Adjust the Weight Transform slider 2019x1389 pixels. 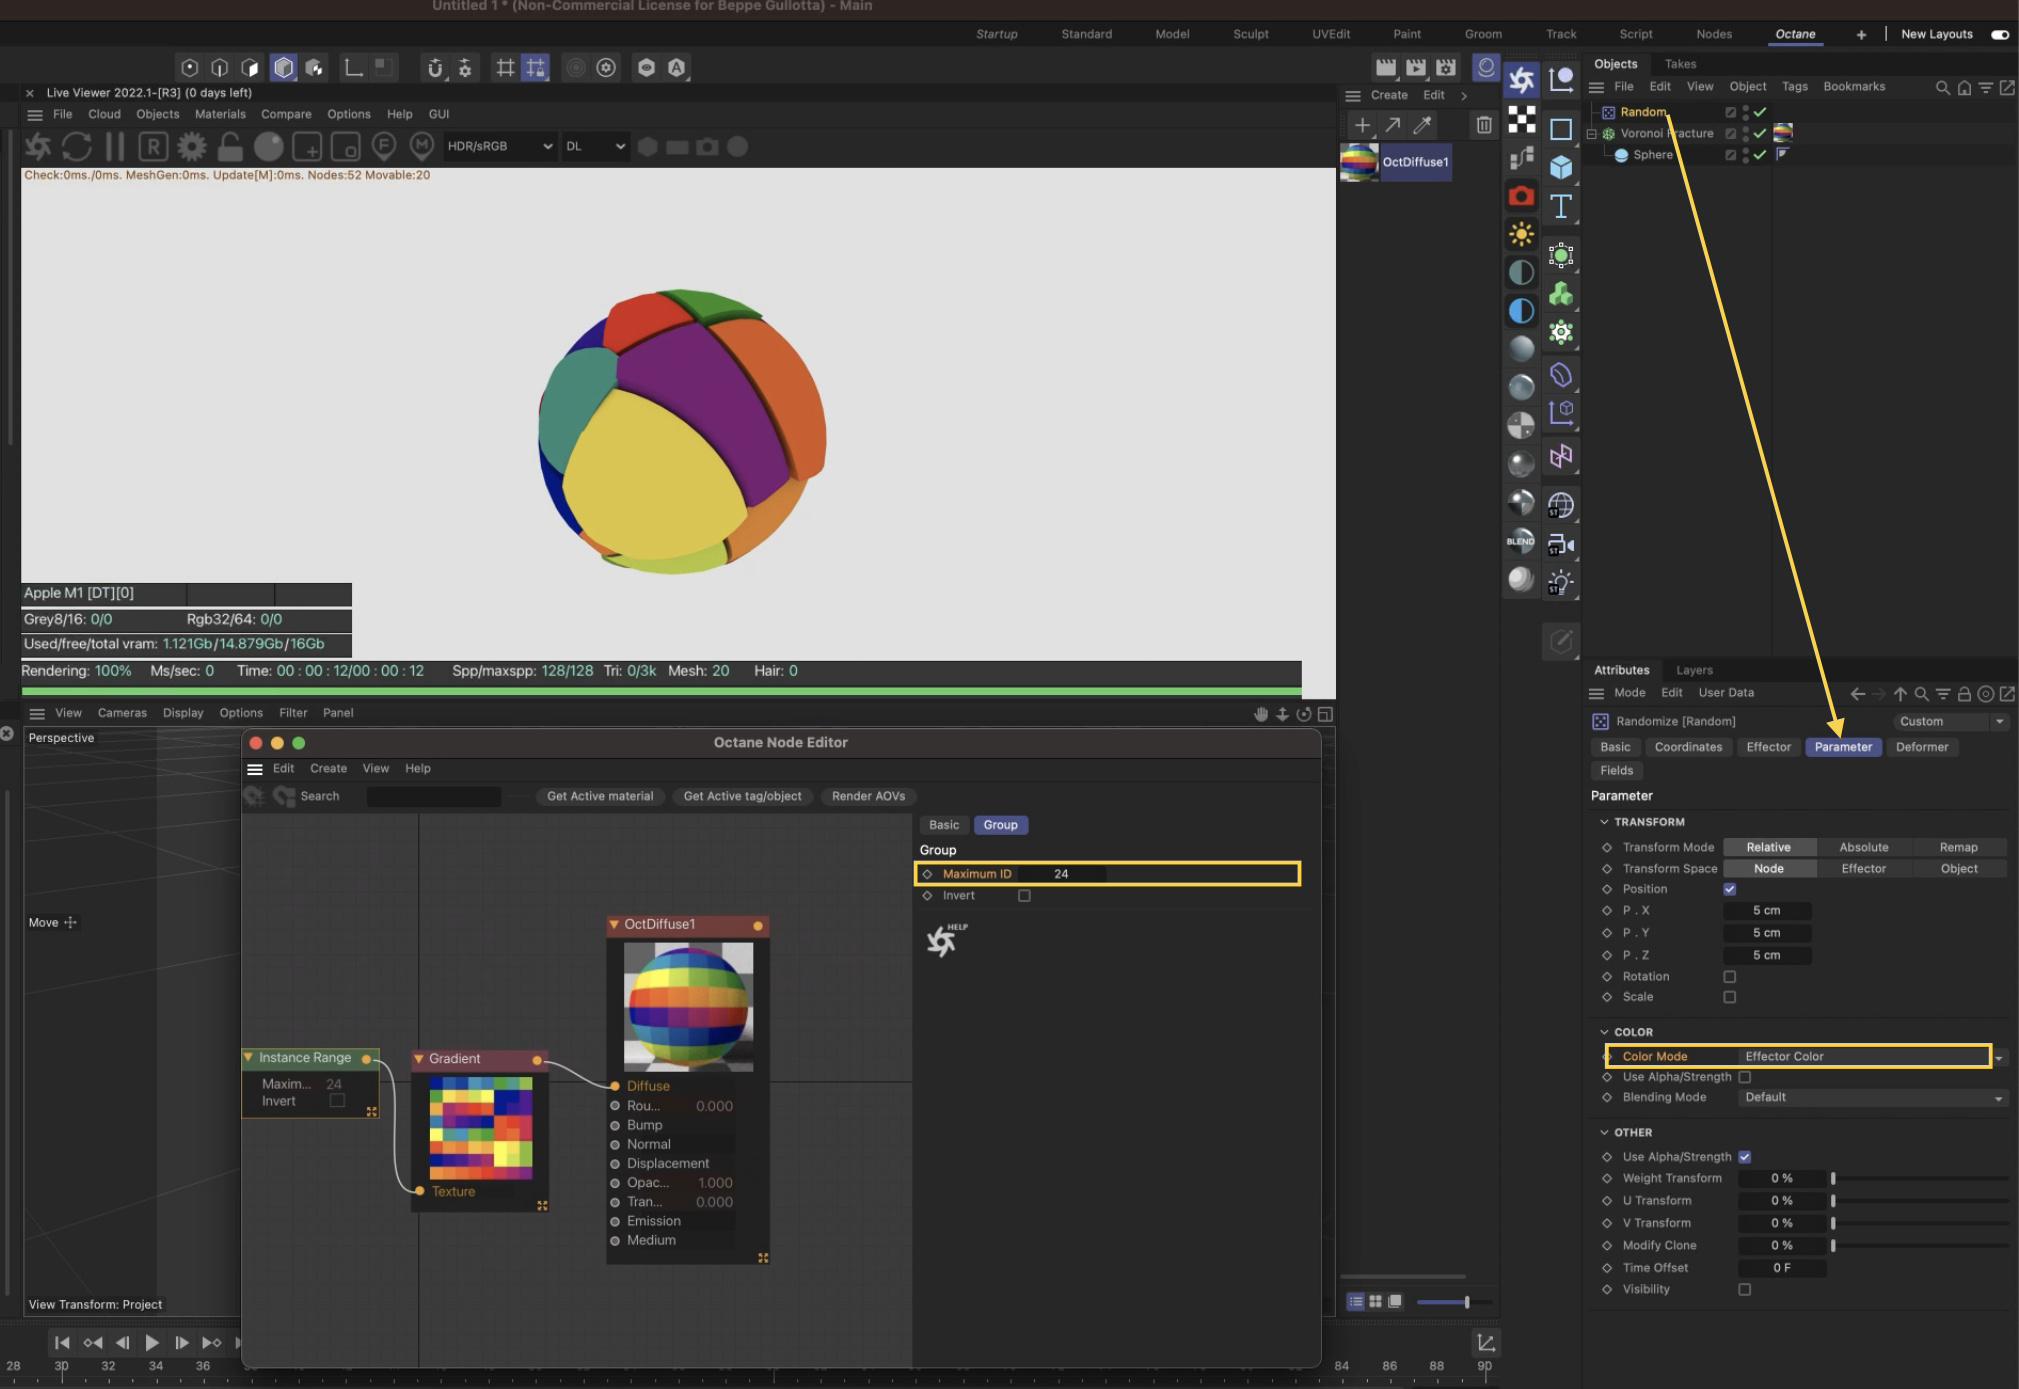(1833, 1179)
